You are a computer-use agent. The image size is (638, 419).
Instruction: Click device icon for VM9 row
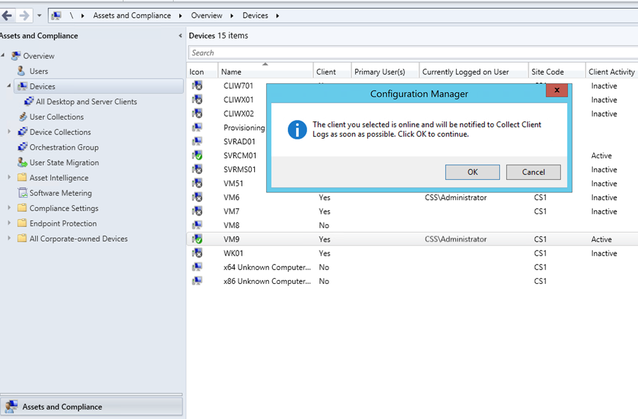[197, 239]
